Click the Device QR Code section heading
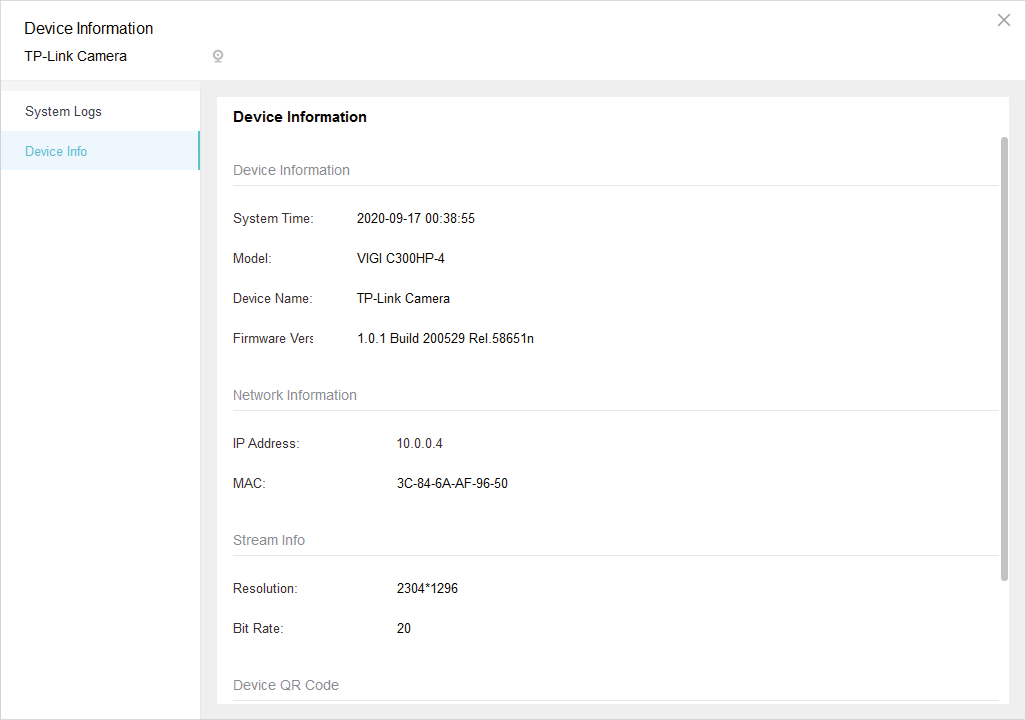The image size is (1026, 720). 286,685
